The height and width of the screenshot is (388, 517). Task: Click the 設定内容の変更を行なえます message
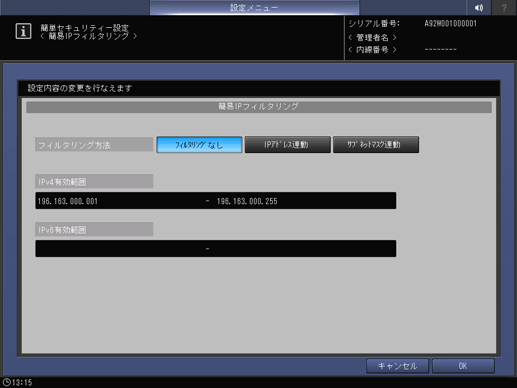[80, 88]
